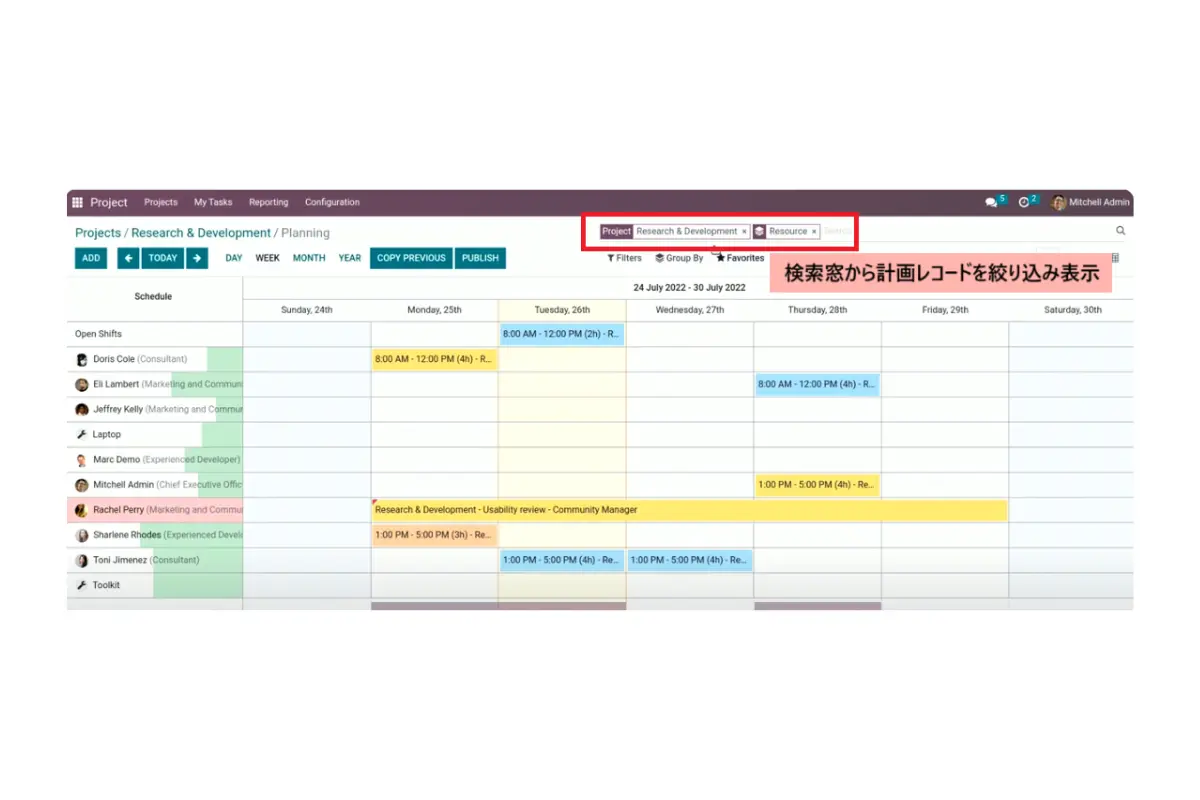The image size is (1200, 800).
Task: Open the Reporting menu
Action: [268, 202]
